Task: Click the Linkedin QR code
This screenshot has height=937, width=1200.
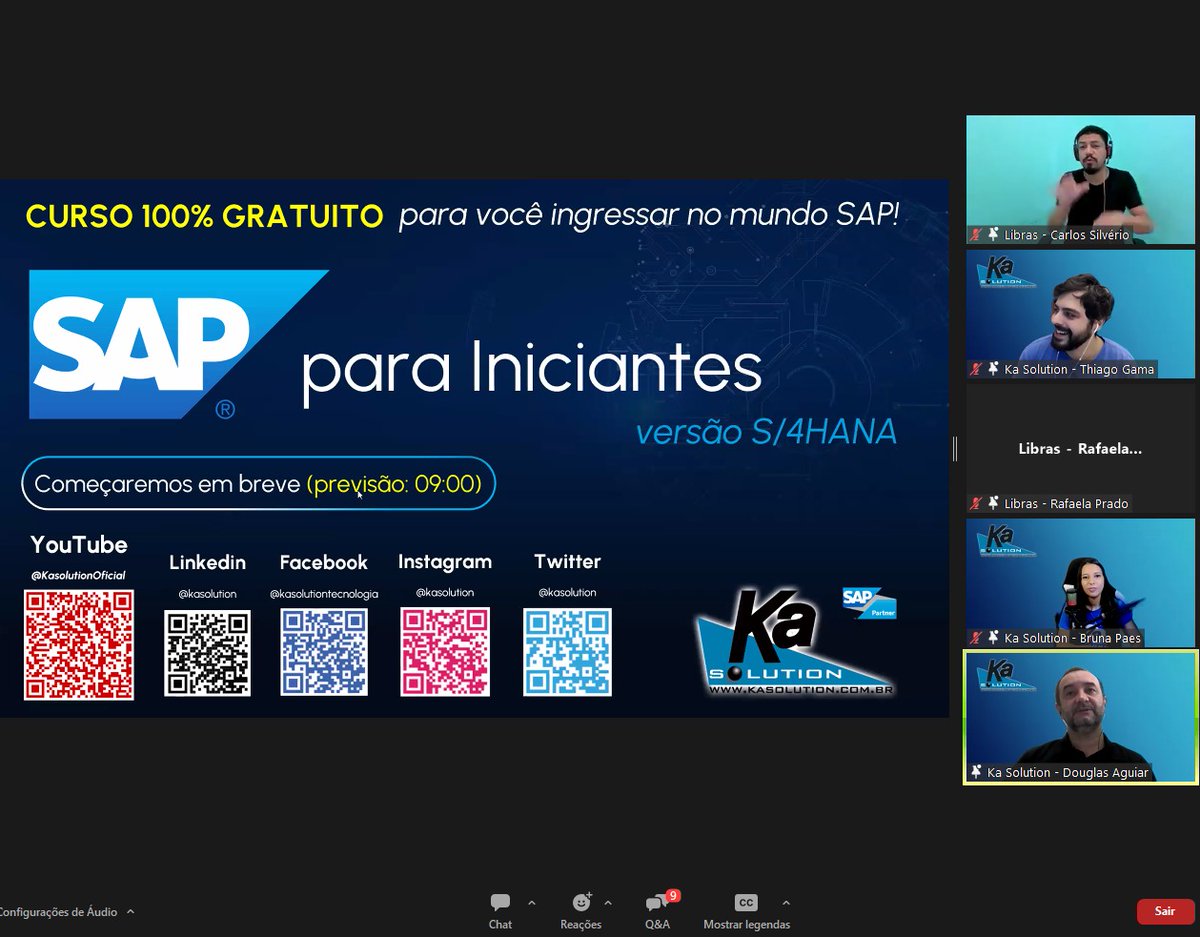Action: click(207, 653)
